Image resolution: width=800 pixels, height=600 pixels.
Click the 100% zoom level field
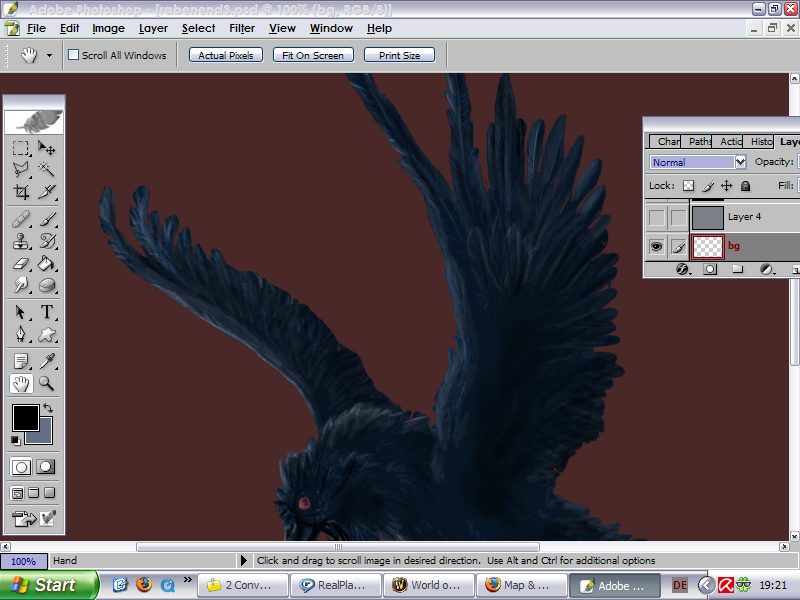point(24,561)
